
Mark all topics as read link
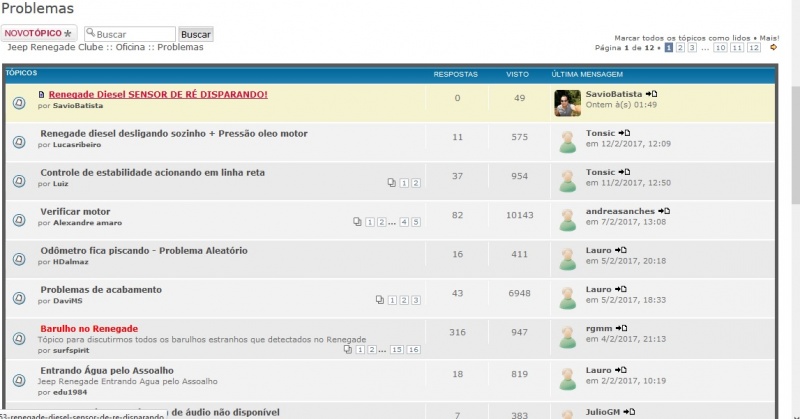(x=682, y=38)
